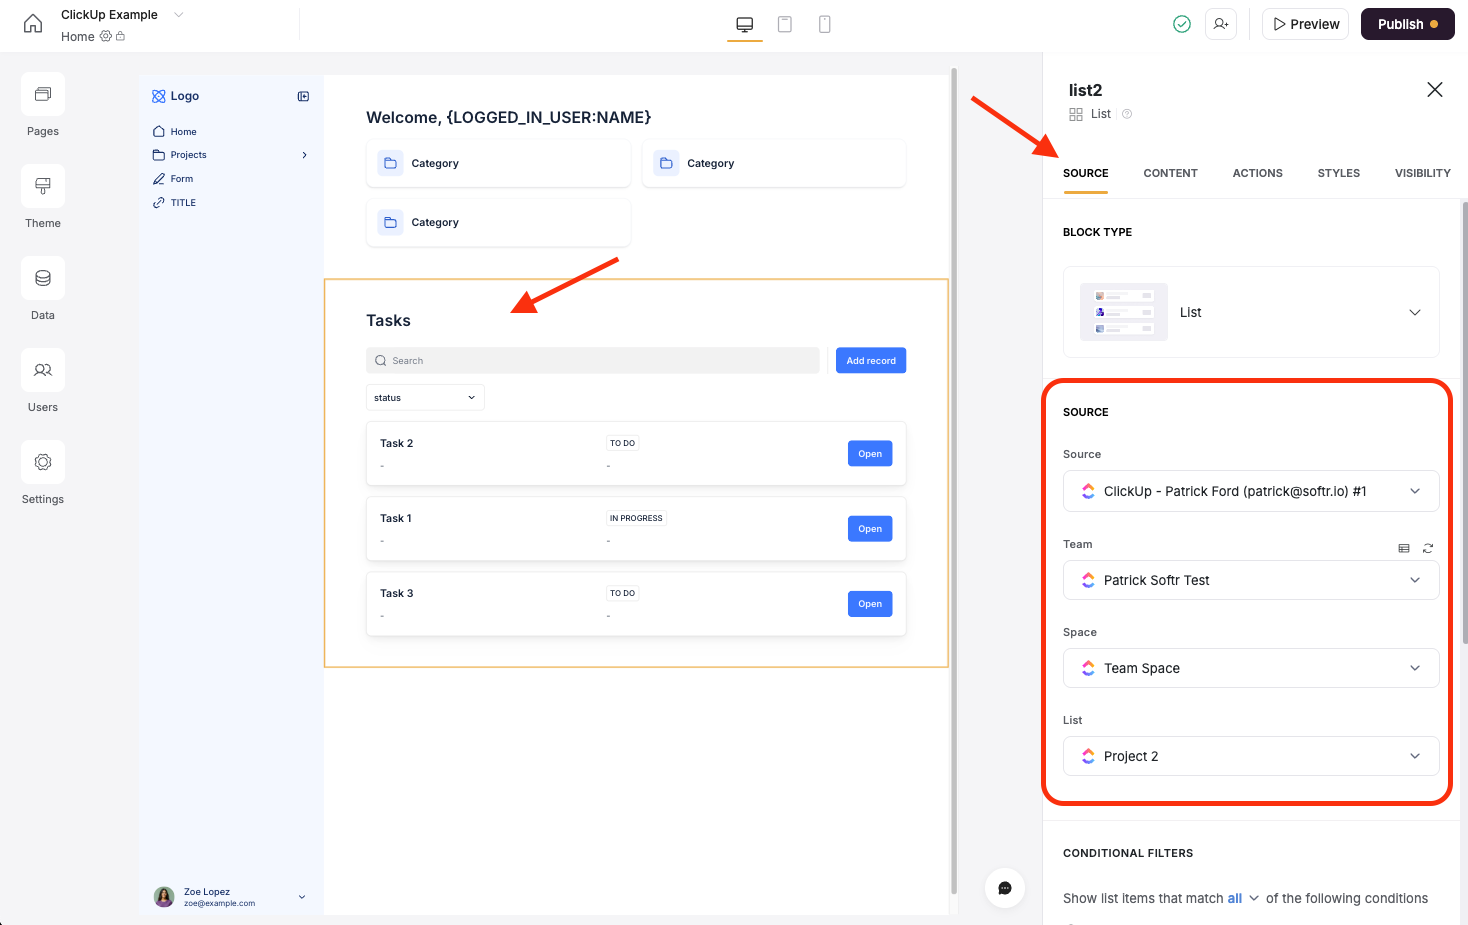Open the Block Type List dropdown
1468x925 pixels.
coord(1414,312)
